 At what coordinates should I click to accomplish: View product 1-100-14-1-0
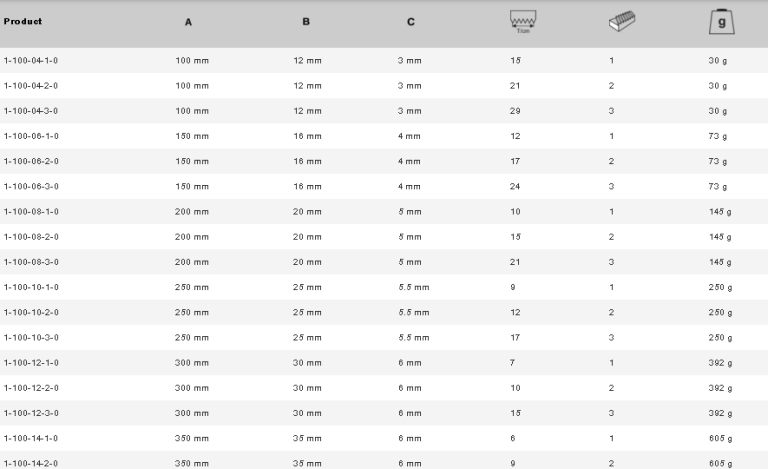pyautogui.click(x=38, y=438)
